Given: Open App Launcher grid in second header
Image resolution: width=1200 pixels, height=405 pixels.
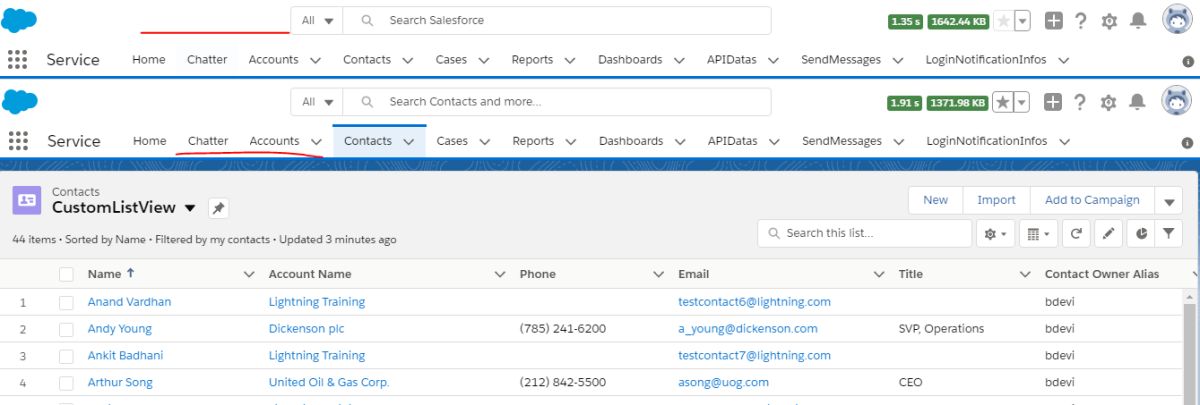Looking at the screenshot, I should click(18, 141).
